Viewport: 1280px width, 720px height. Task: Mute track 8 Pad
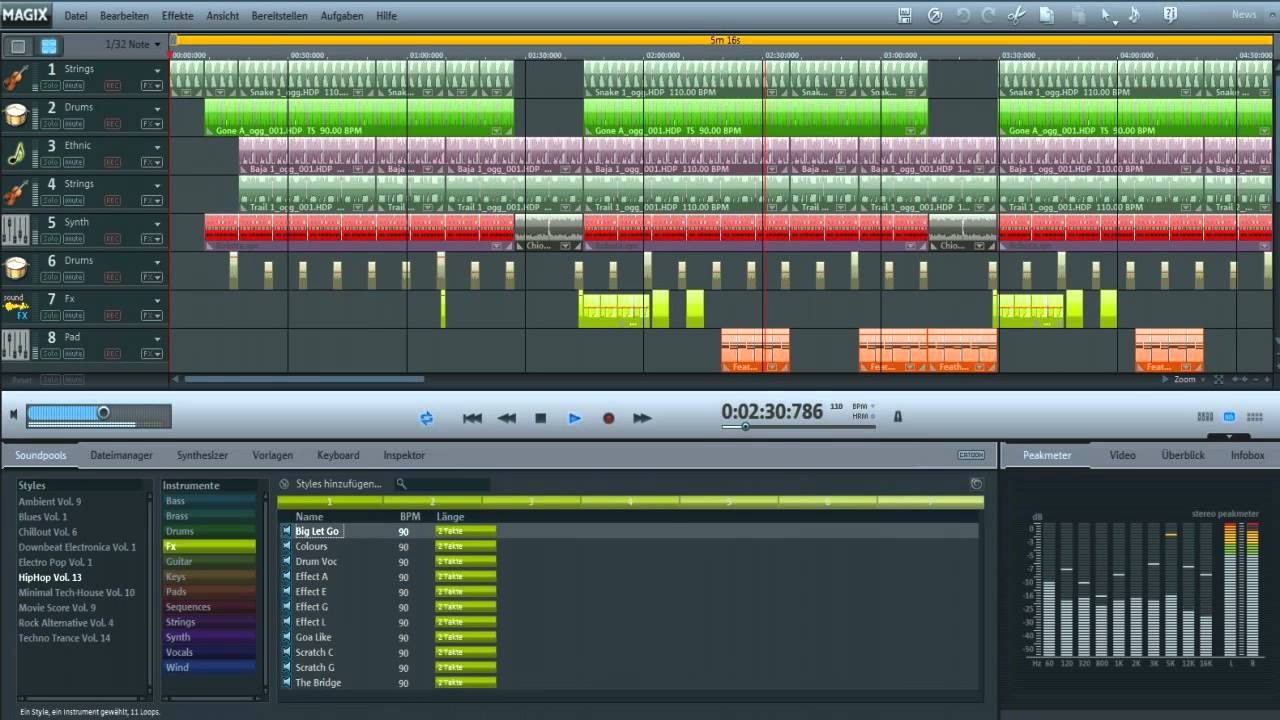73,354
